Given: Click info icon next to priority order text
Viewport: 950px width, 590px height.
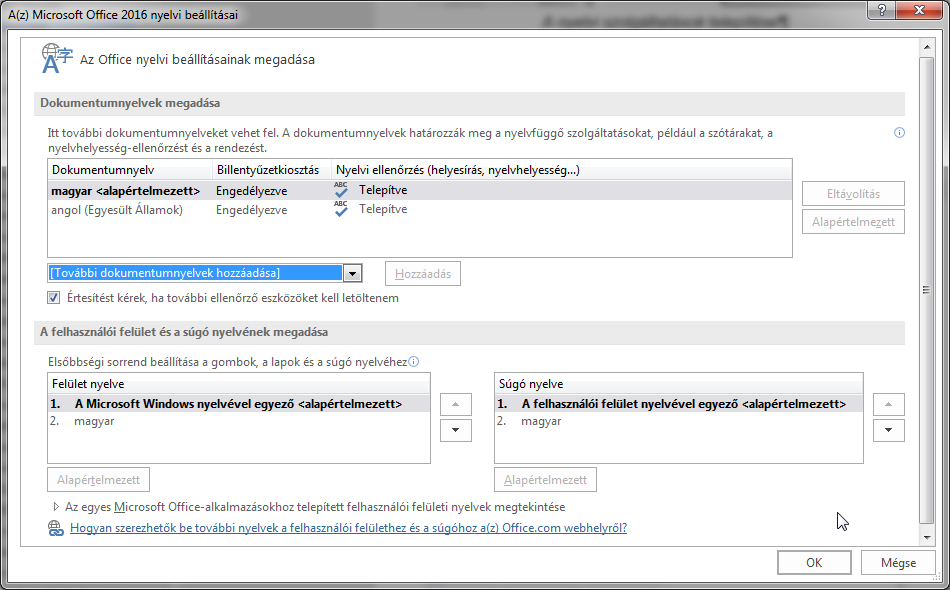Looking at the screenshot, I should coord(413,362).
